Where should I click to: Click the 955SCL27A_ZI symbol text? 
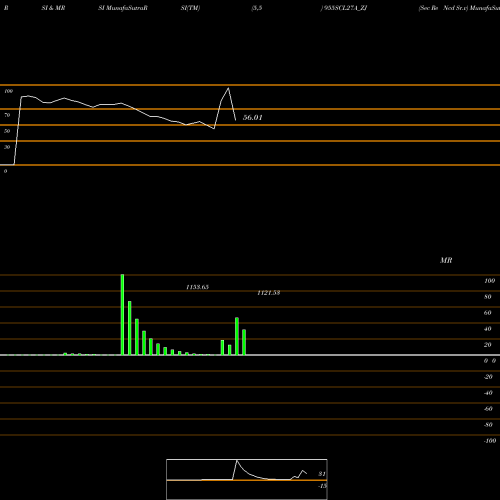[344, 8]
